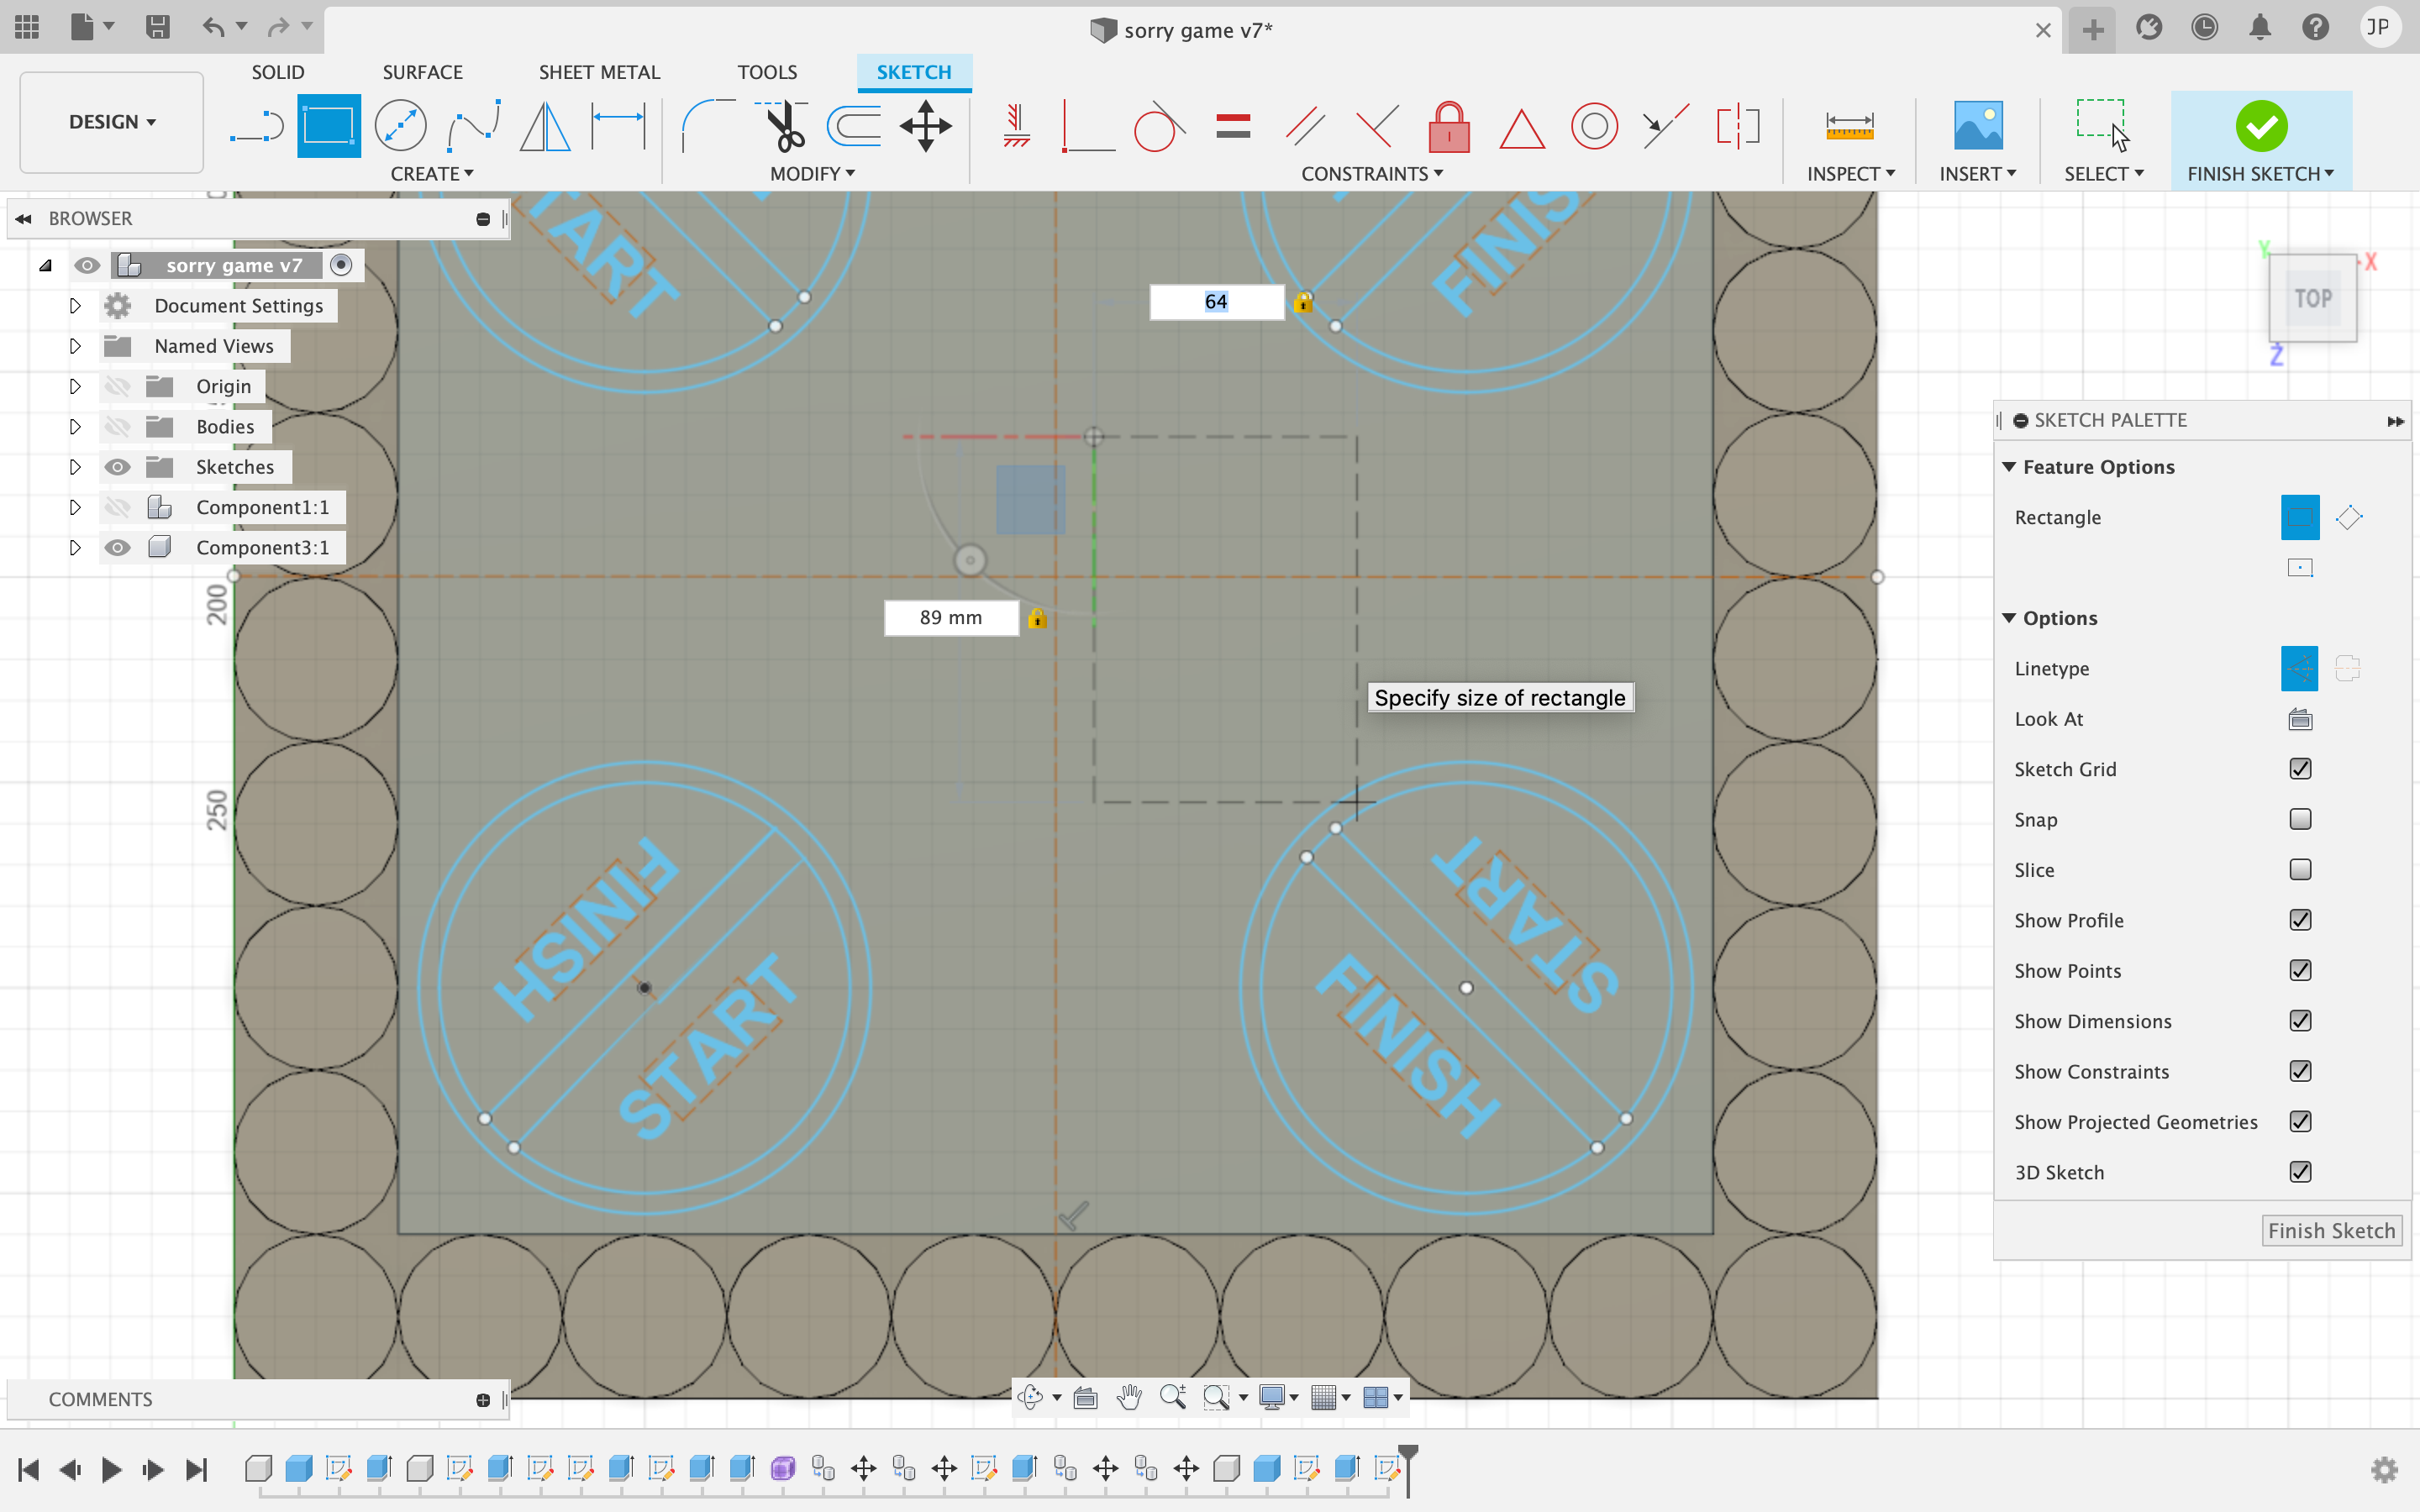
Task: Enable the Slice checkbox
Action: coord(2300,870)
